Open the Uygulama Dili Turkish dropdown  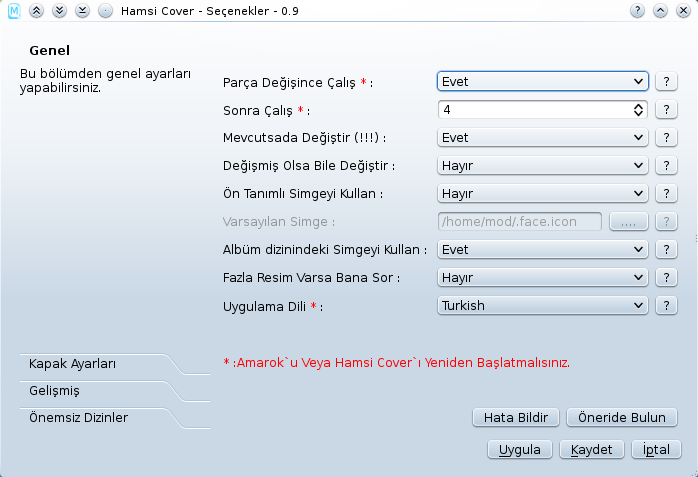(543, 306)
